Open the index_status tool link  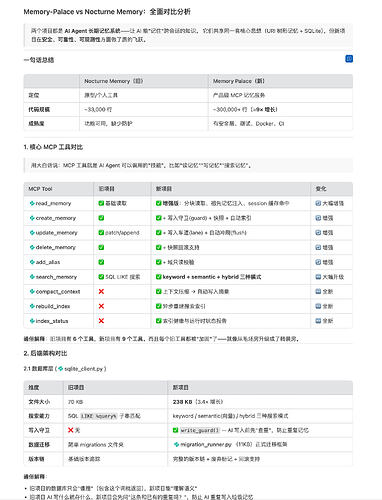click(x=49, y=321)
